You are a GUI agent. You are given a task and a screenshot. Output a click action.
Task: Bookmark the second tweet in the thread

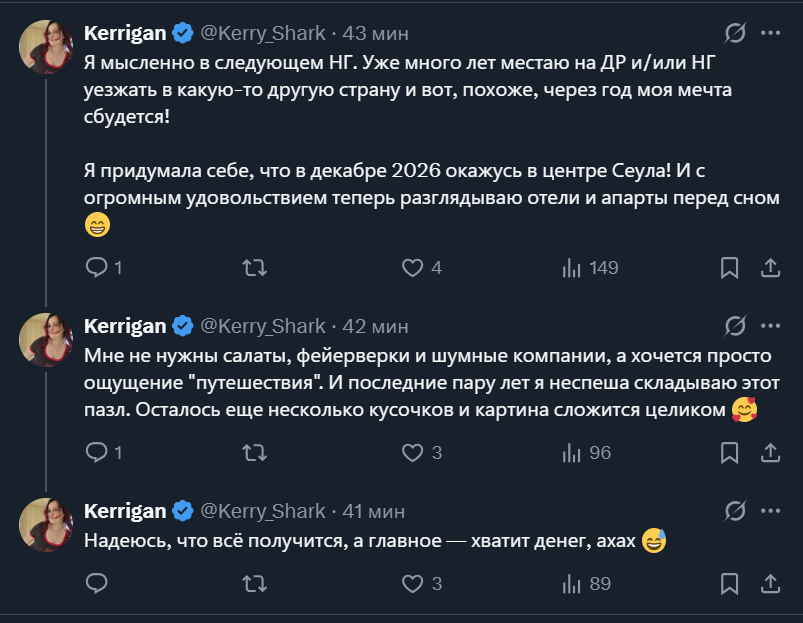pos(730,453)
